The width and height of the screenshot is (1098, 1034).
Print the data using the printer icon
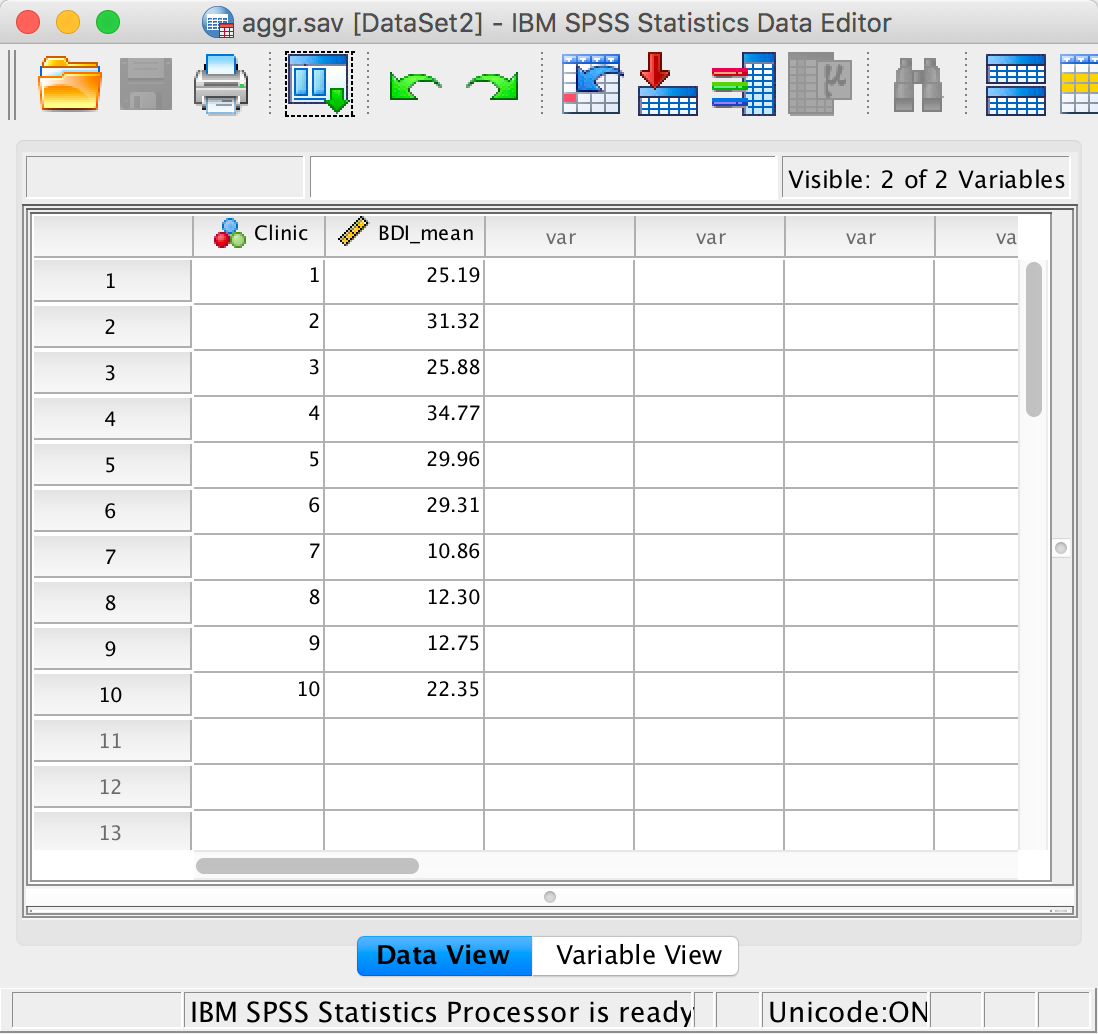pyautogui.click(x=220, y=84)
